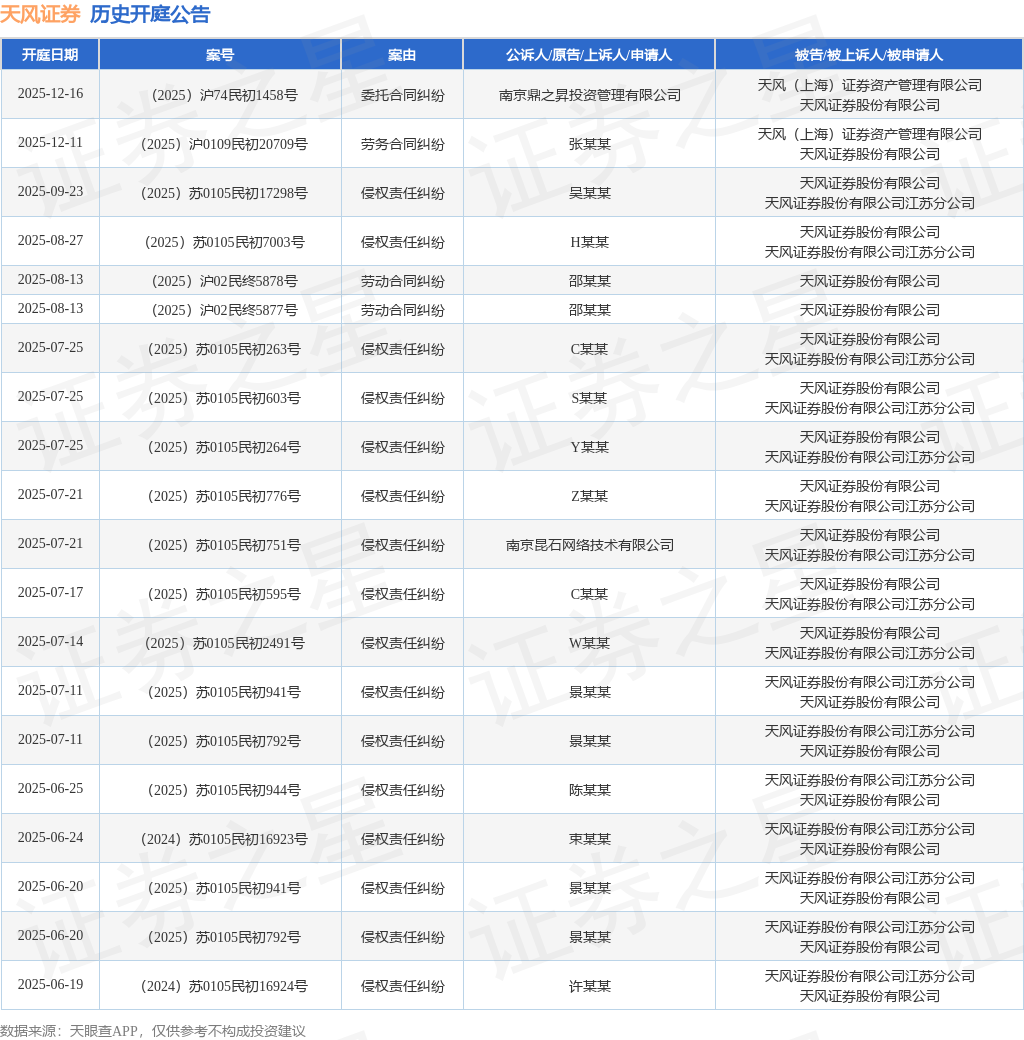Viewport: 1024px width, 1040px height.
Task: Click plaintiff Y某某
Action: (590, 447)
